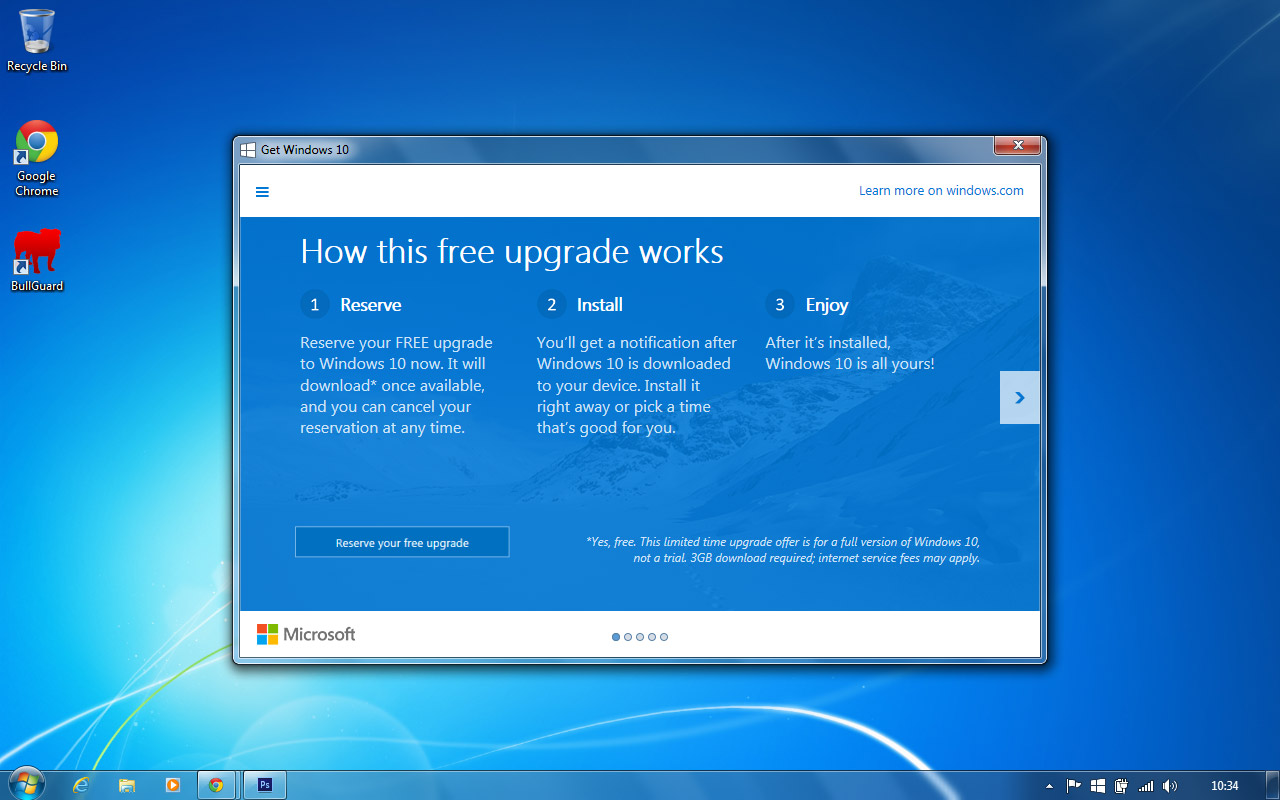Open the hamburger menu in Get Windows 10

pos(262,192)
